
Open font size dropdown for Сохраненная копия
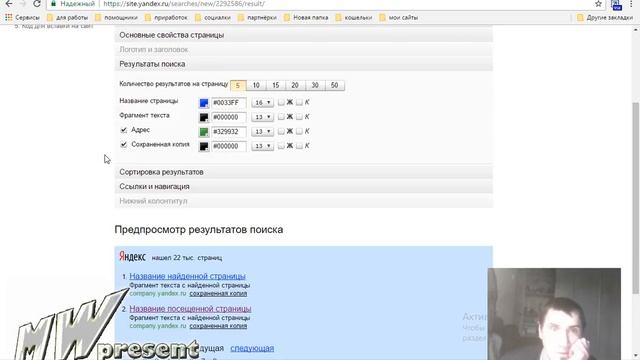[x=262, y=146]
